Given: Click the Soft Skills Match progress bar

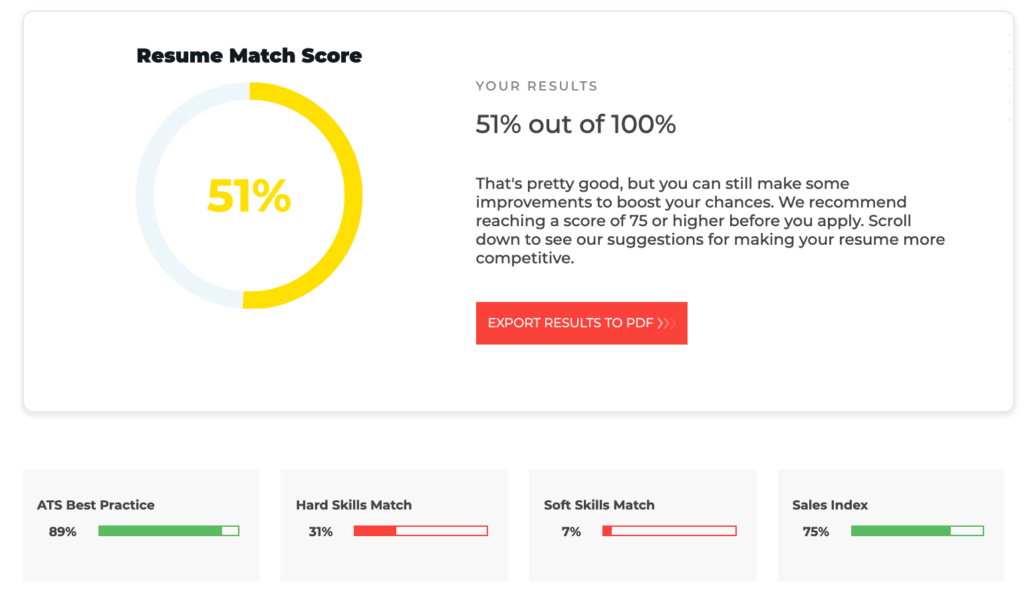Looking at the screenshot, I should [x=669, y=531].
